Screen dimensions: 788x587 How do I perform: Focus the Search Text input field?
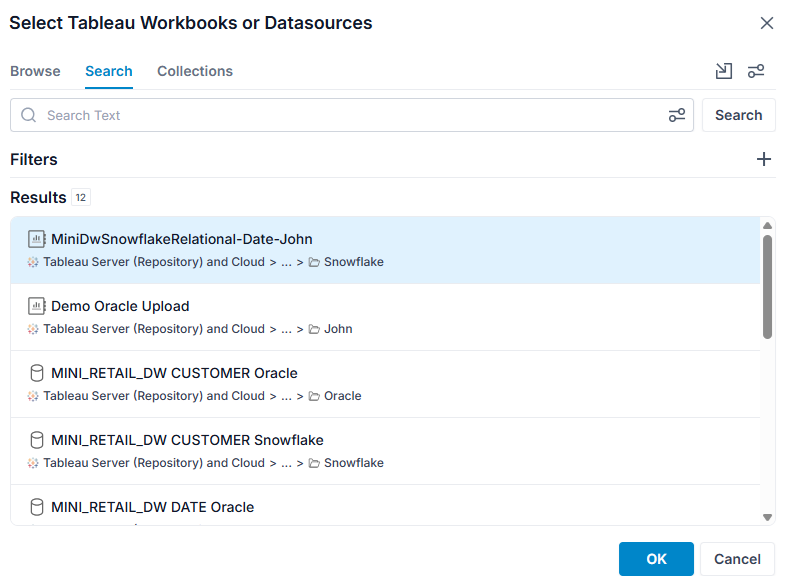352,115
